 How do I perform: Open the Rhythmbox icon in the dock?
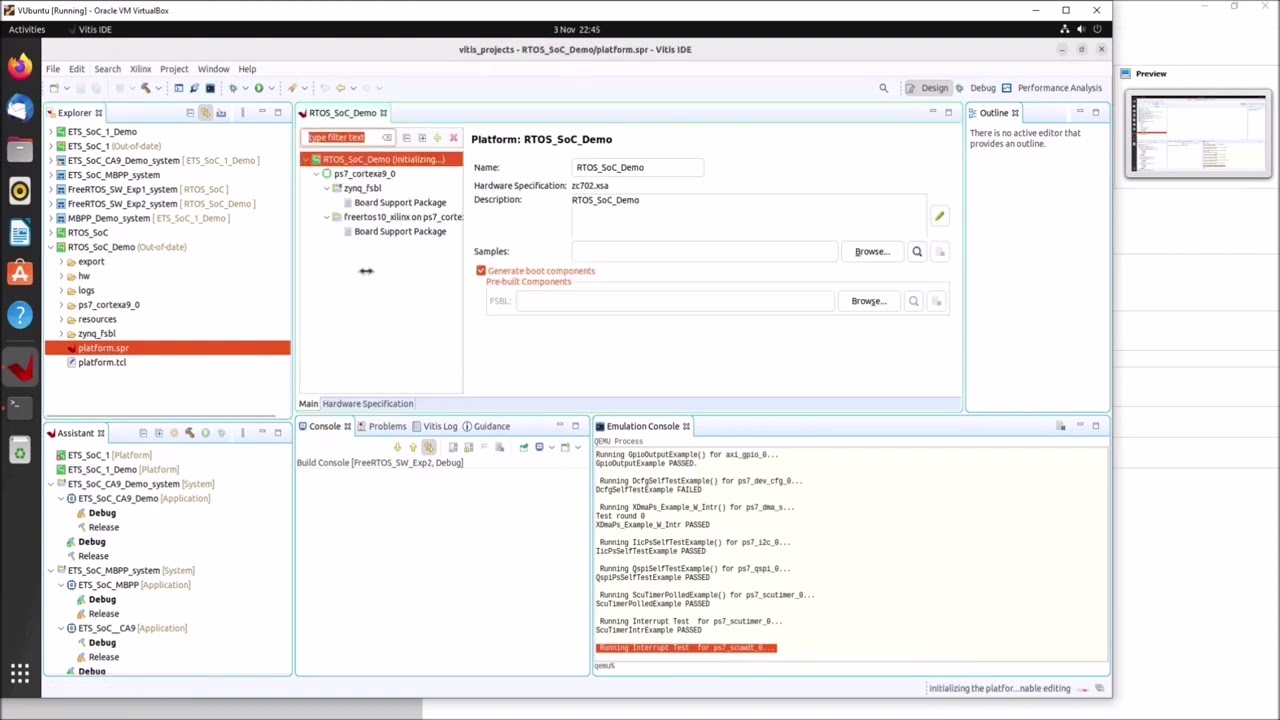click(x=20, y=191)
